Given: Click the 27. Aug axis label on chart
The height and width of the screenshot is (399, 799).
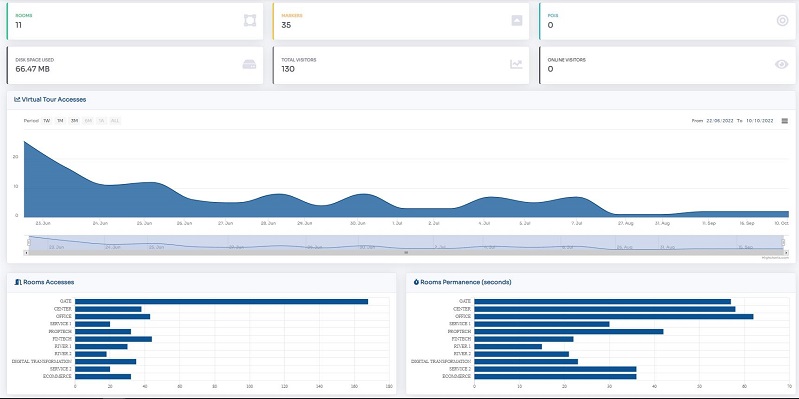Looking at the screenshot, I should (626, 223).
